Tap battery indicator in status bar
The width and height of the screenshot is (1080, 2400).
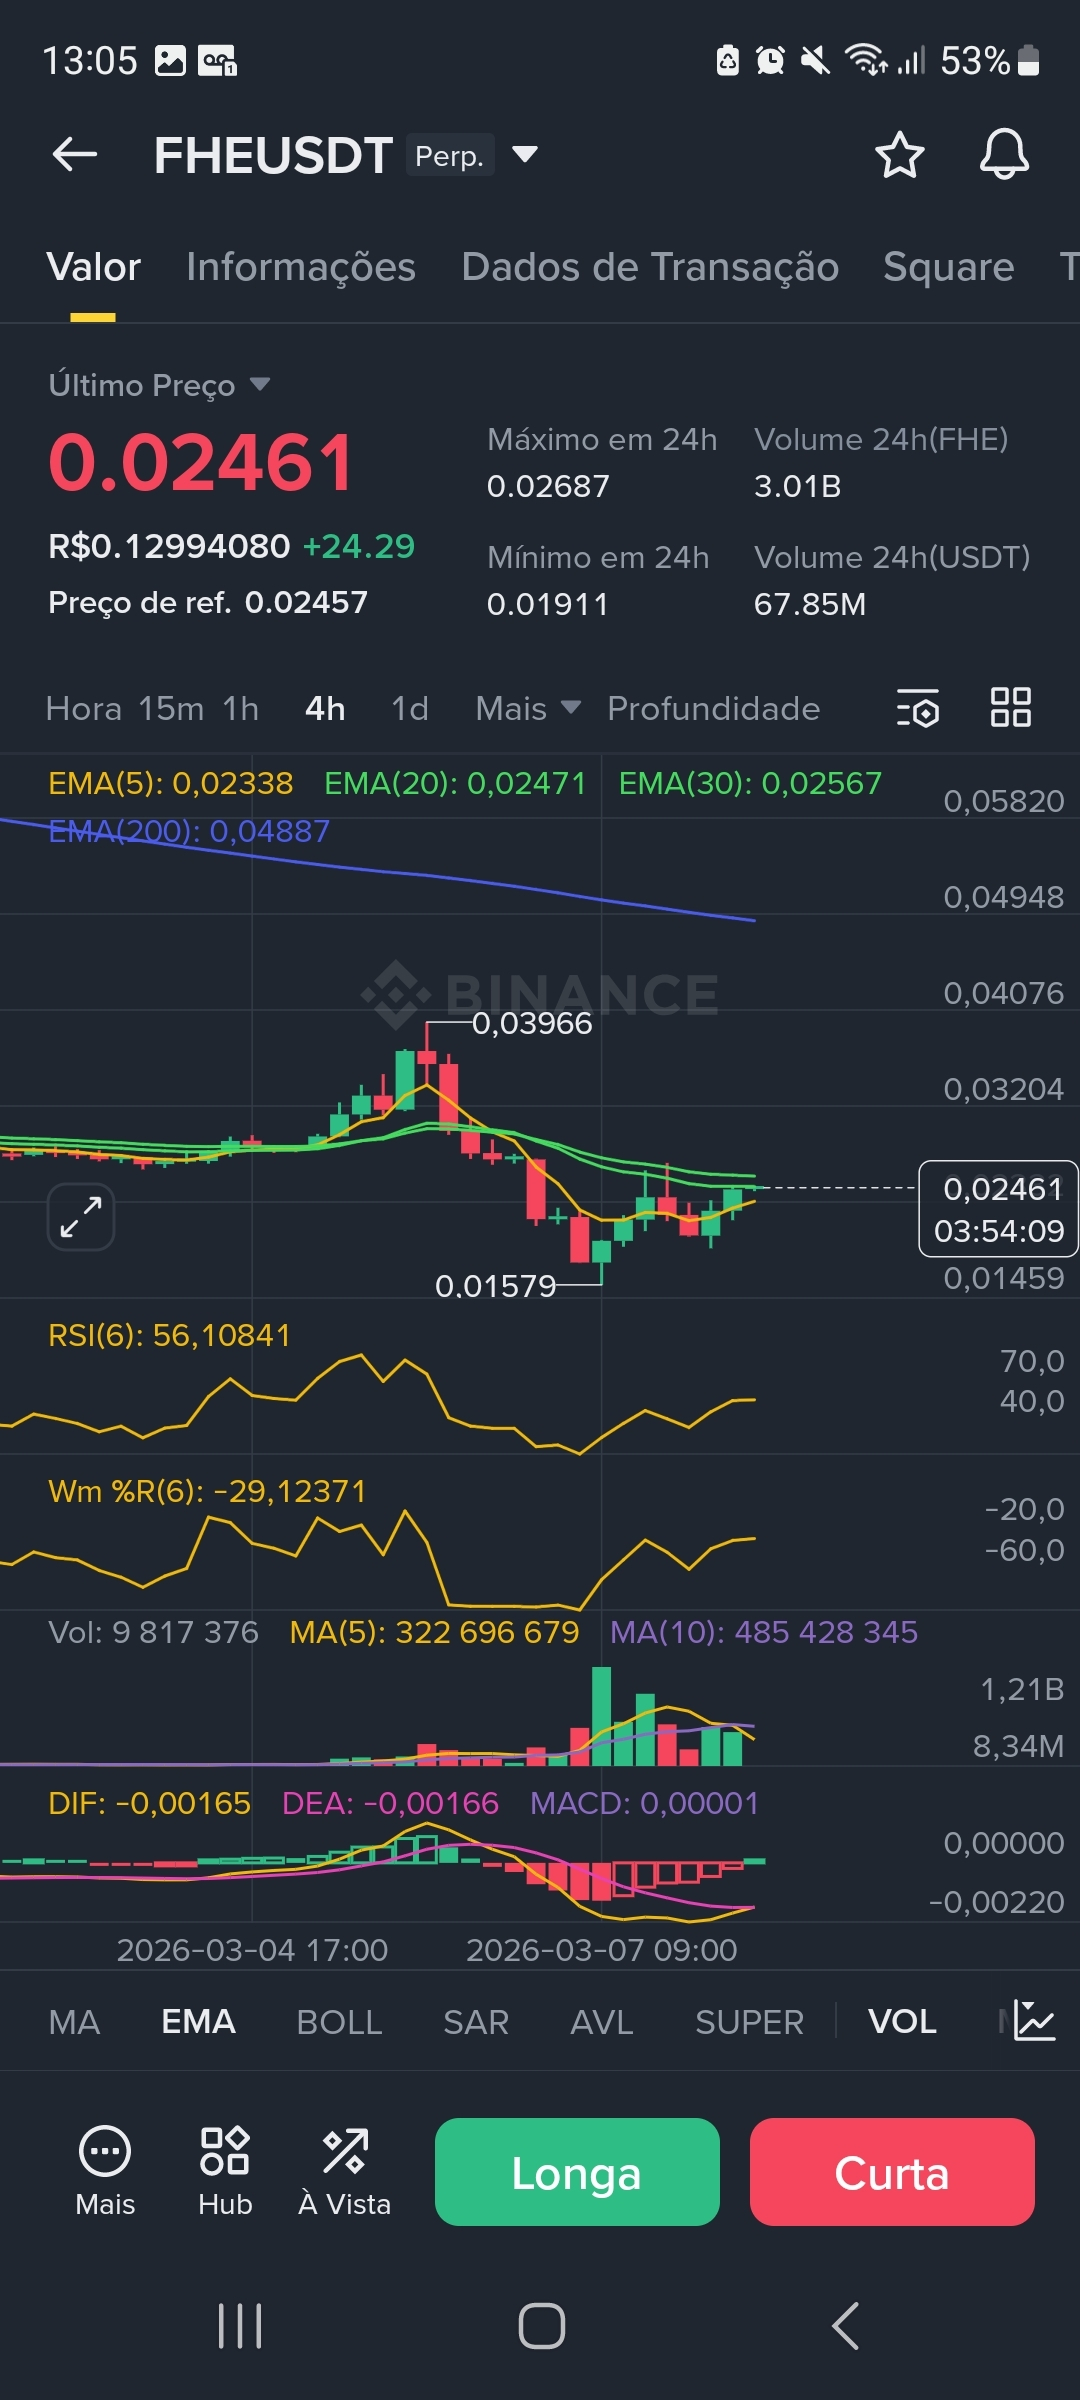click(x=1029, y=61)
